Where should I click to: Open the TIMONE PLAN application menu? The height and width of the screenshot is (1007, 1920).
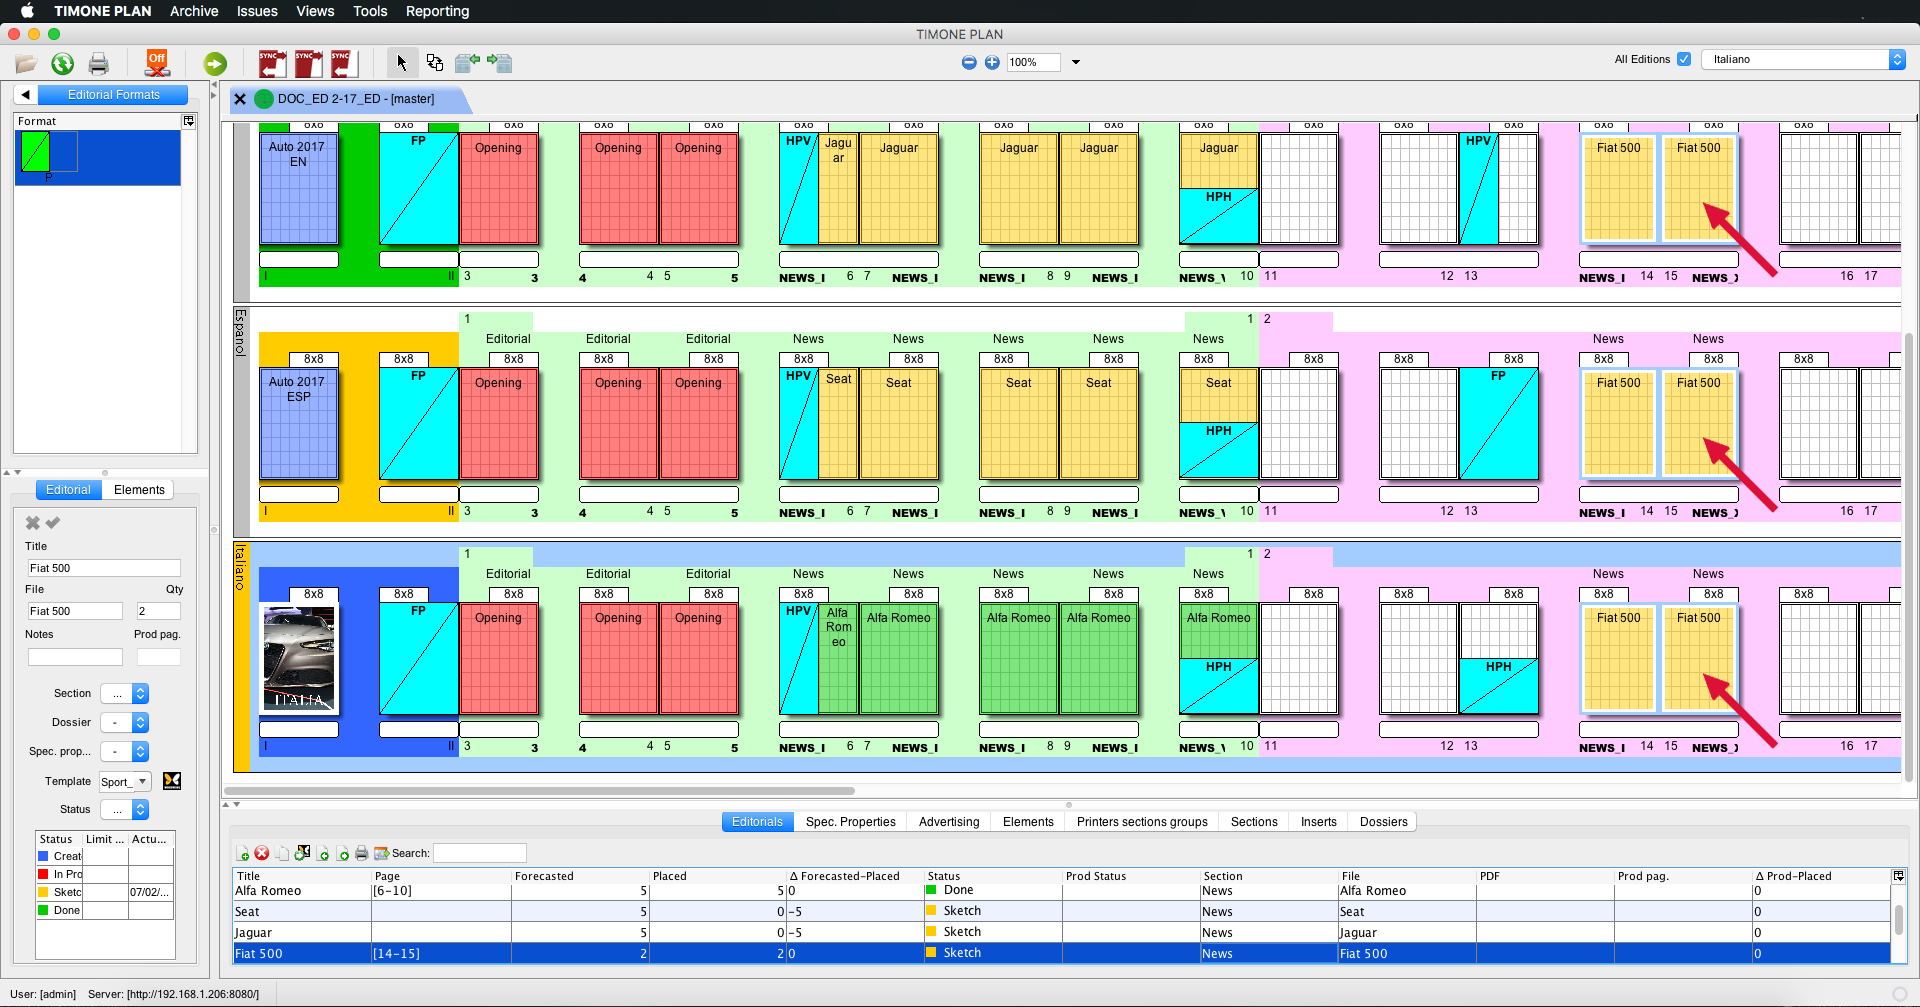click(103, 11)
